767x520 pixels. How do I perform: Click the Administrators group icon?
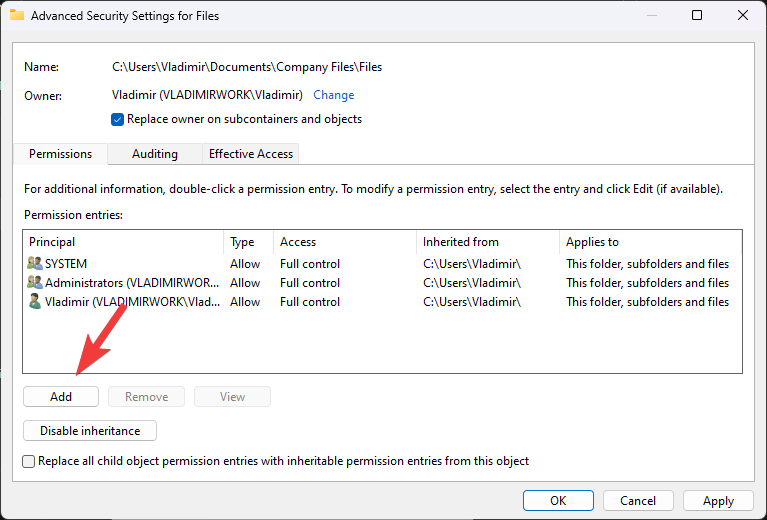[35, 283]
